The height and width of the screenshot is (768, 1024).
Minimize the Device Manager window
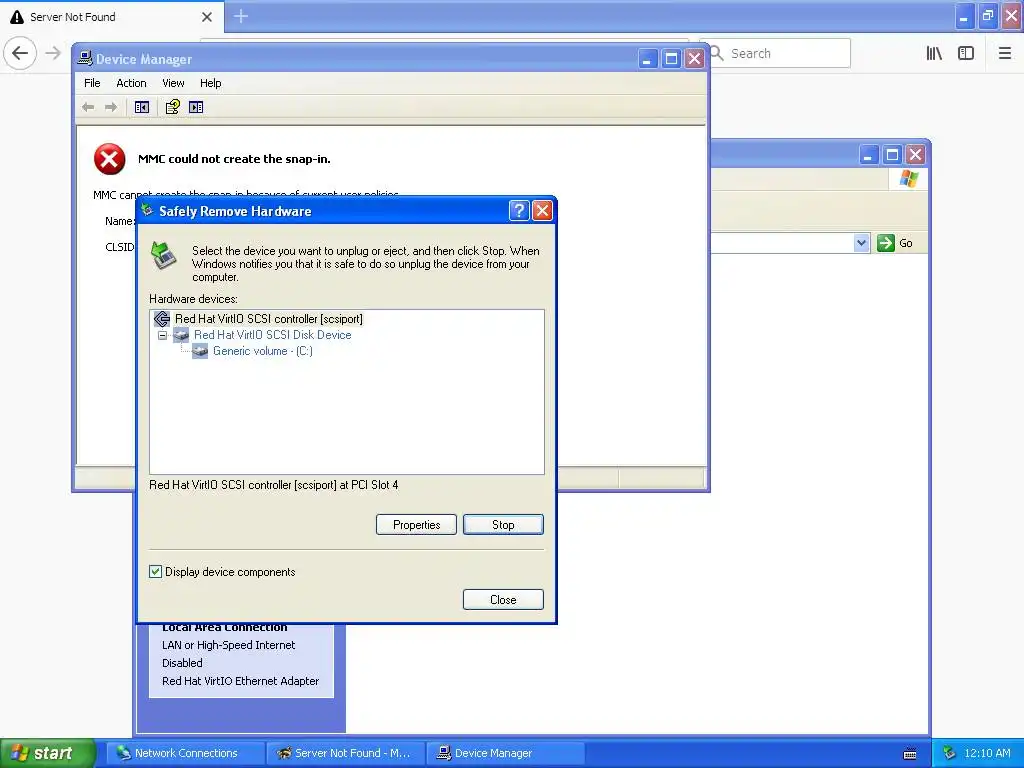click(647, 59)
